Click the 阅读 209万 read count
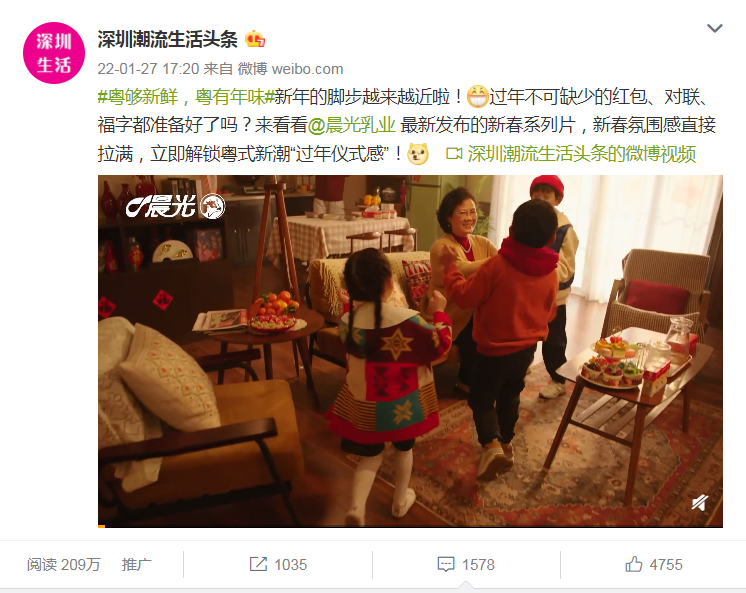The width and height of the screenshot is (746, 593). 64,564
